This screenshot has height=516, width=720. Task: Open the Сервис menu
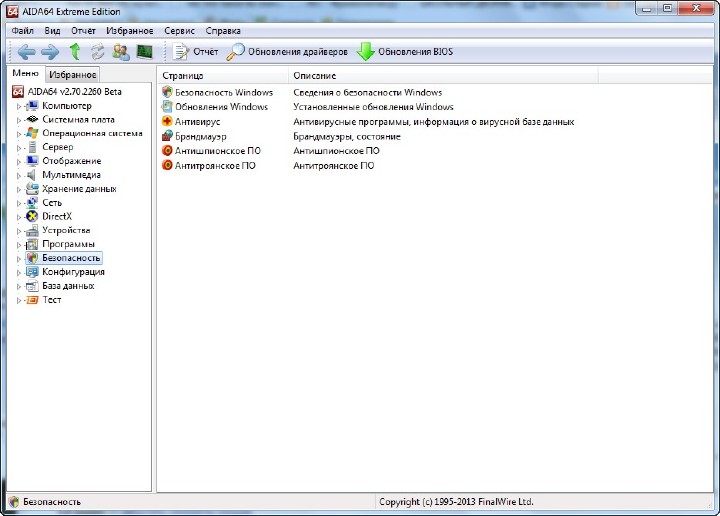pyautogui.click(x=180, y=31)
